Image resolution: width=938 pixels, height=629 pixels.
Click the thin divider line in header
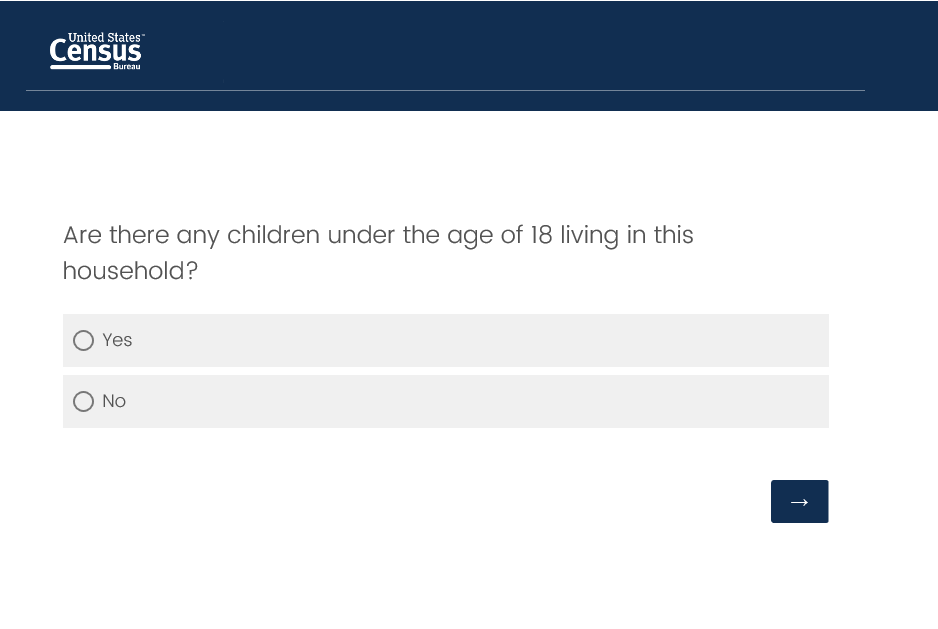pyautogui.click(x=445, y=91)
